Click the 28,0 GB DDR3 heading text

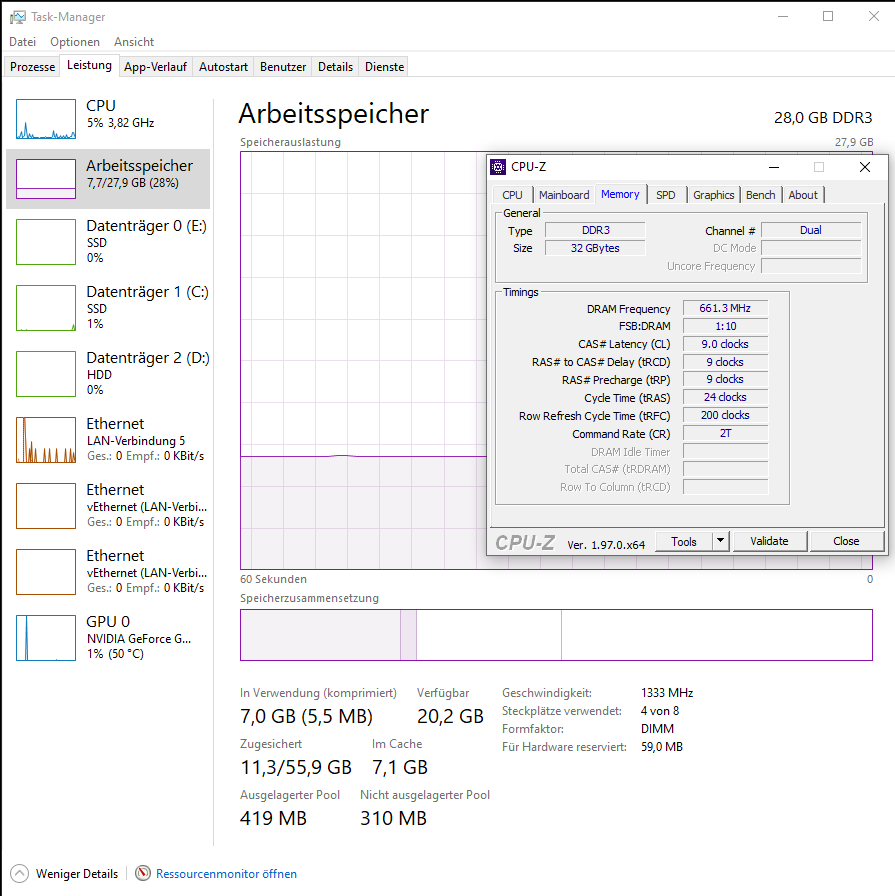pos(823,118)
